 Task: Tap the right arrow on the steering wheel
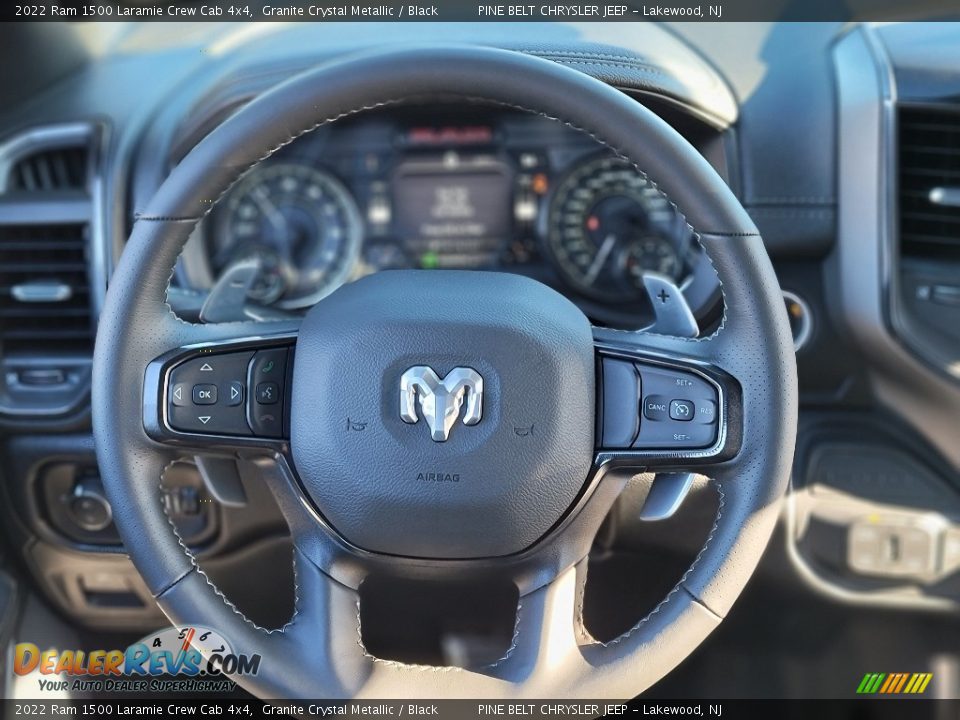pos(233,393)
